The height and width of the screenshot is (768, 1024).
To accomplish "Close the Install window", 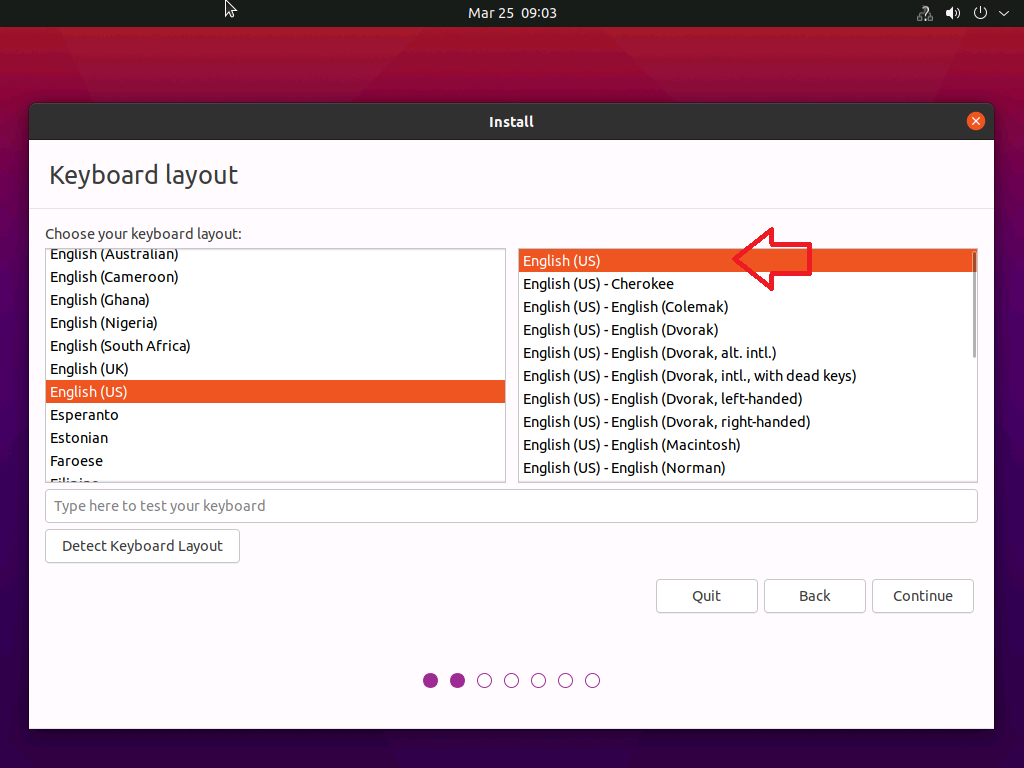I will pos(975,121).
